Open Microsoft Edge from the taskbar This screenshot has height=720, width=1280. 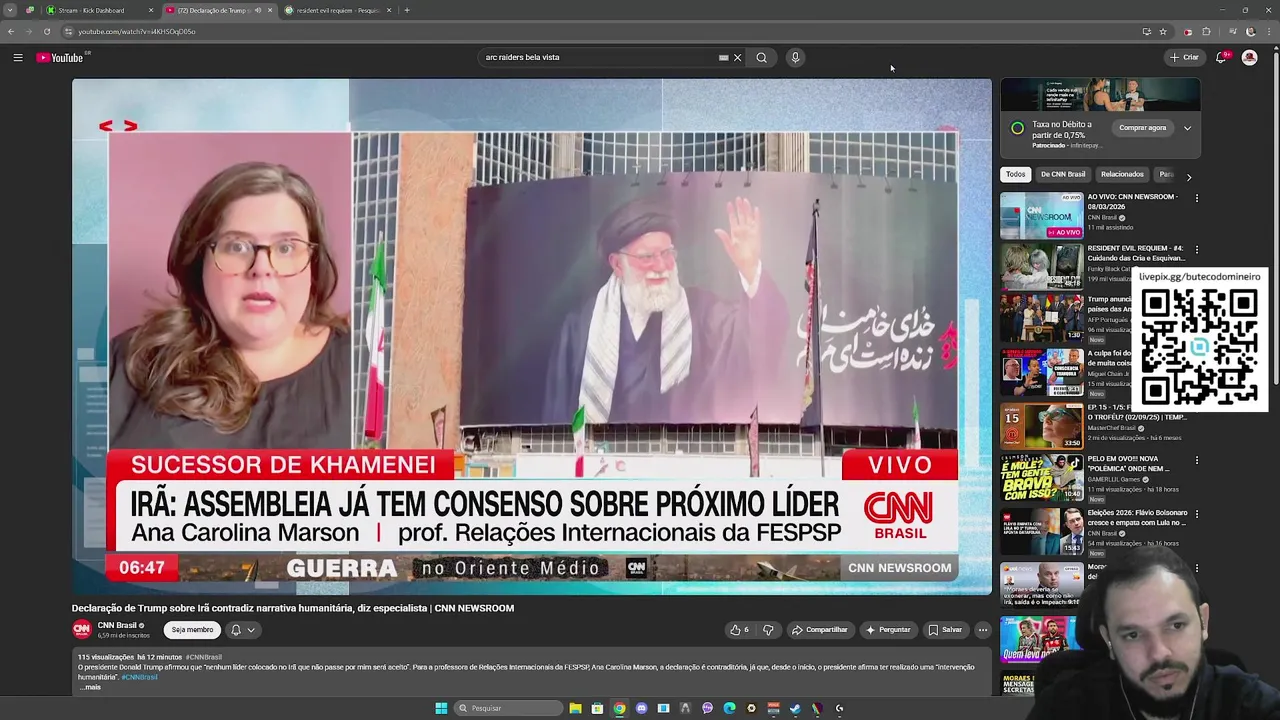click(x=729, y=708)
